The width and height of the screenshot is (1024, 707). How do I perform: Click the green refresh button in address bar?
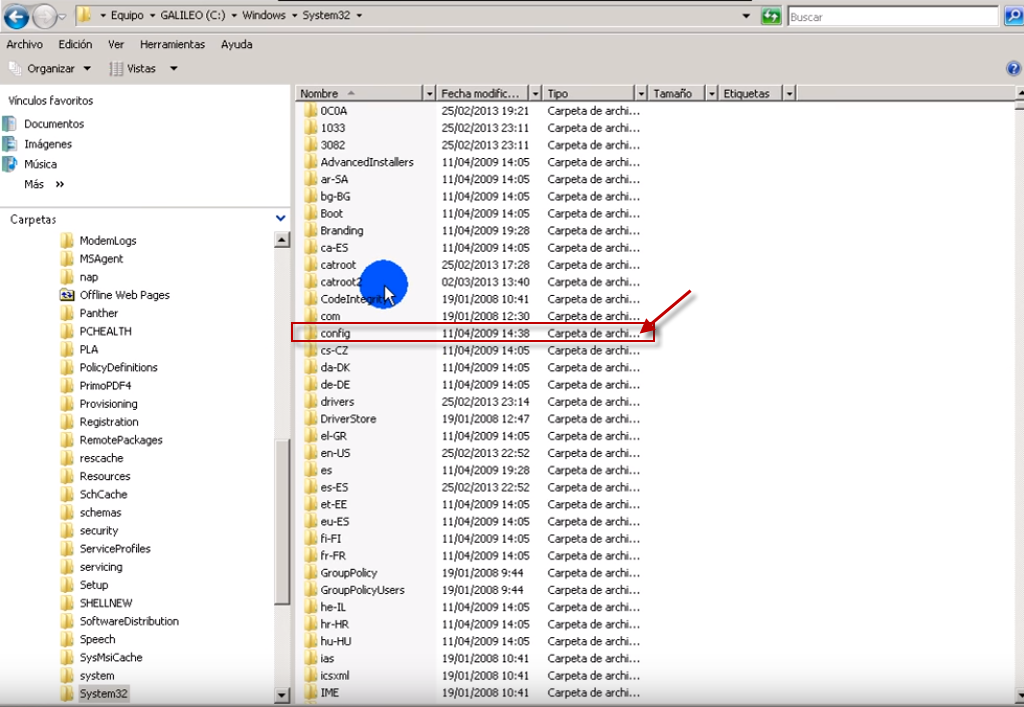(771, 16)
